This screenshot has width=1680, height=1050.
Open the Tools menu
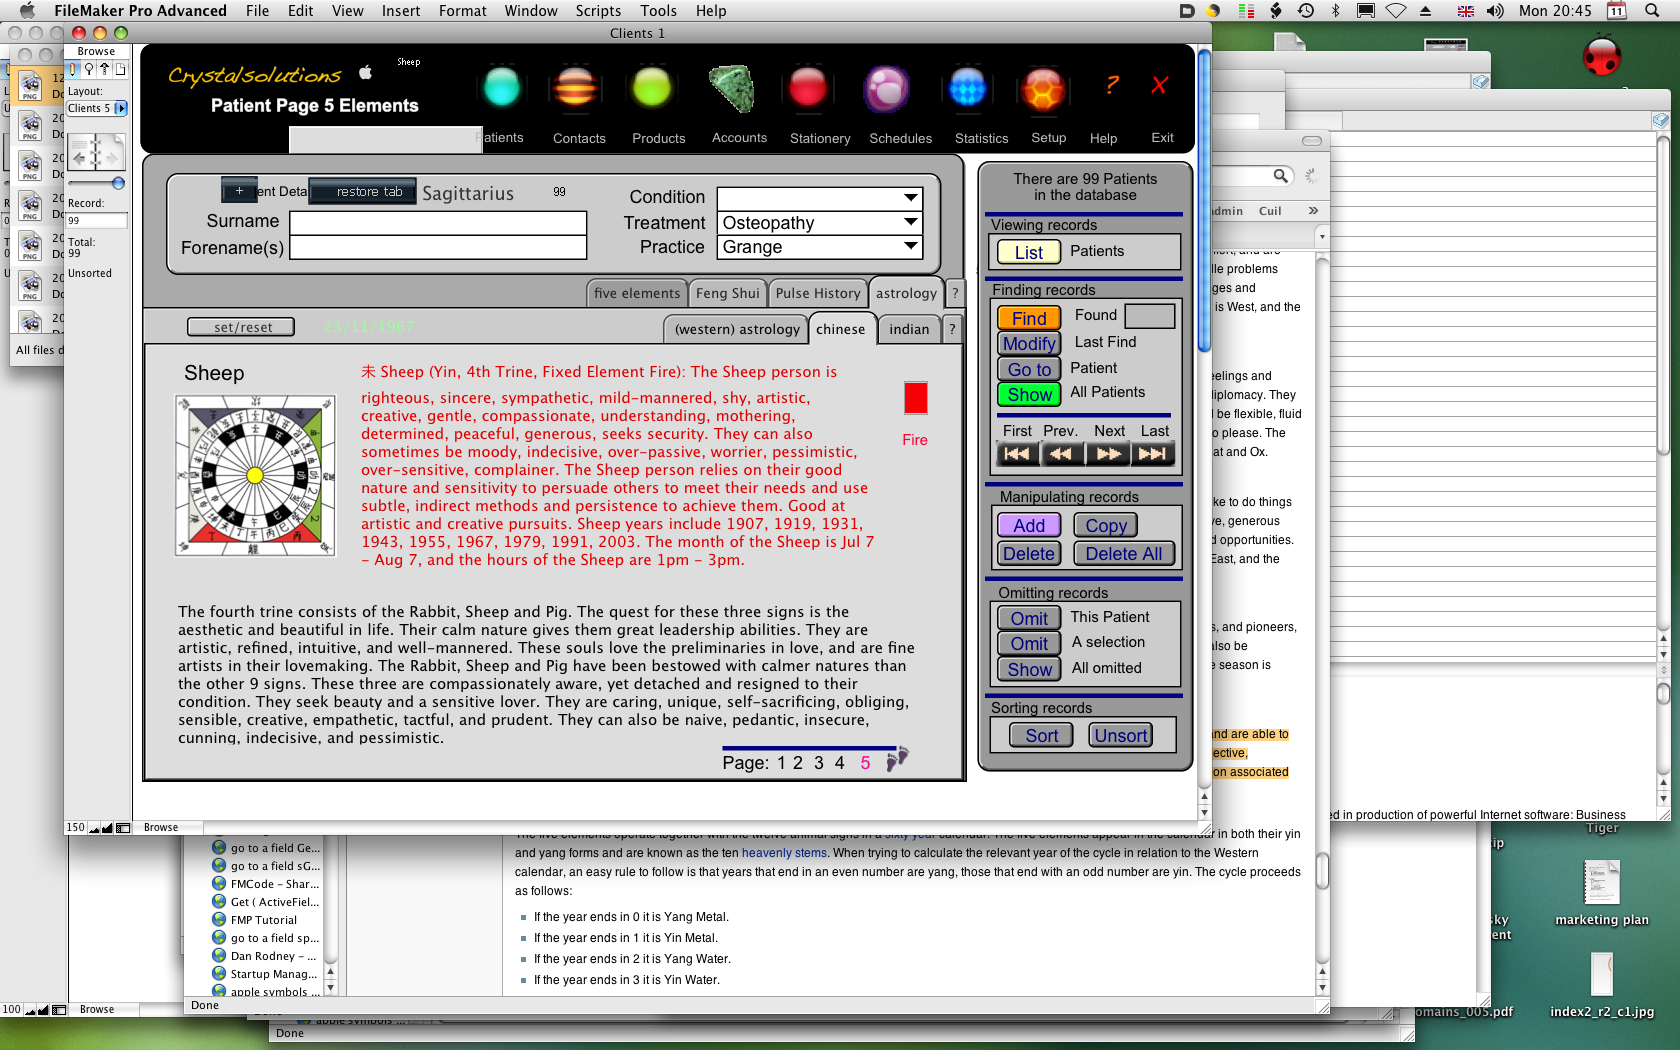click(658, 10)
